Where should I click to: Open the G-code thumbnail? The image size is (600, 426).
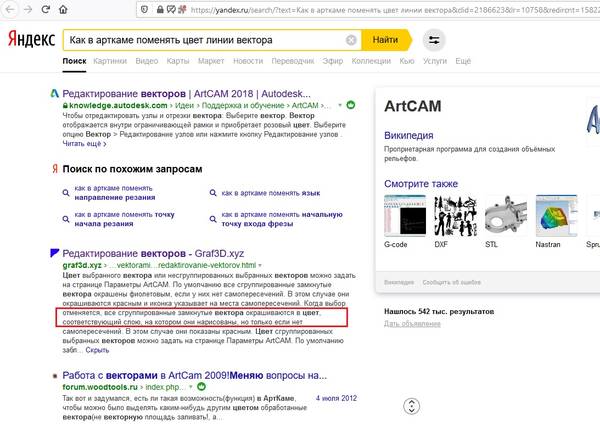click(x=405, y=215)
